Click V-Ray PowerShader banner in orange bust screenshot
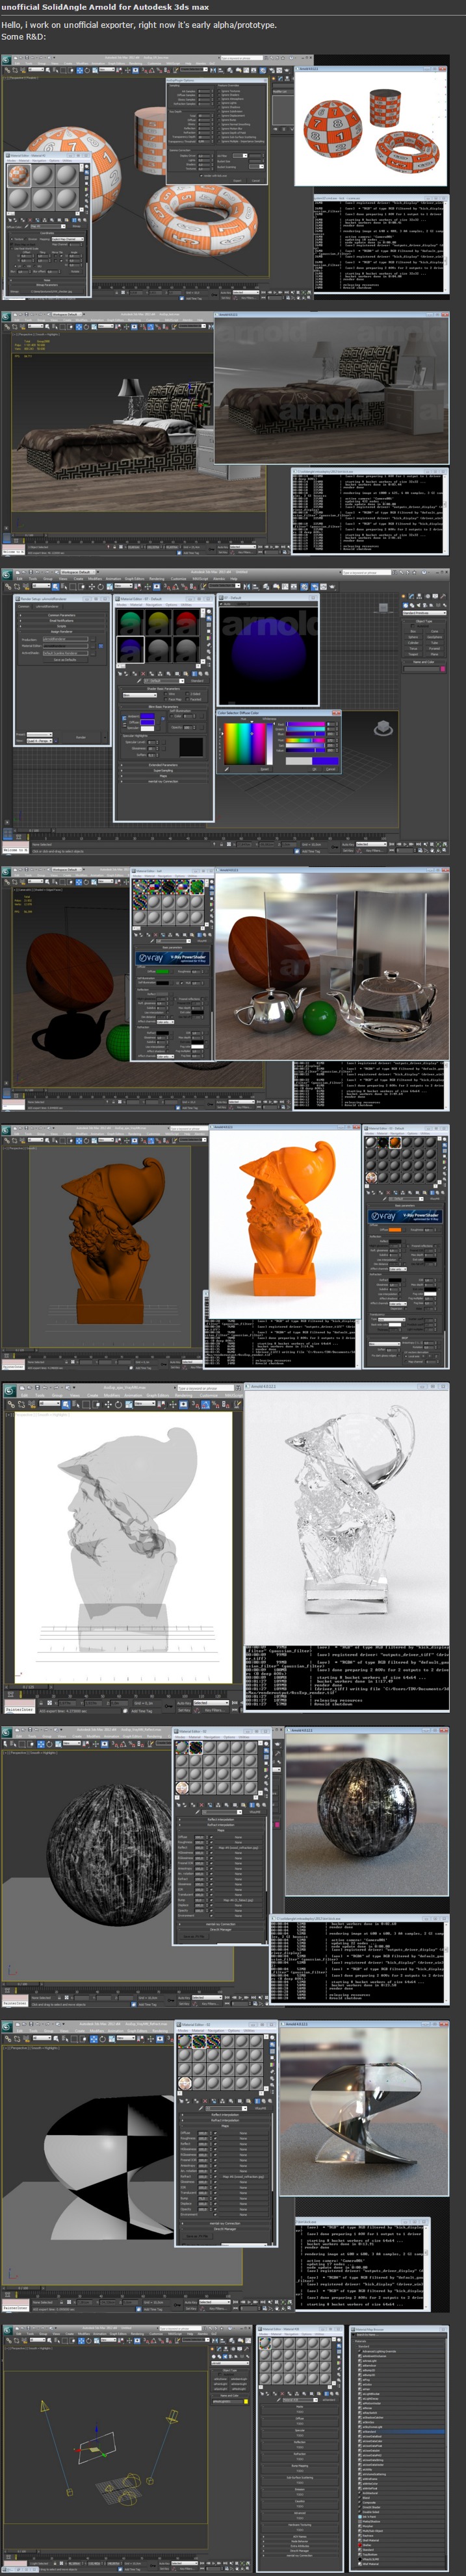This screenshot has height=2576, width=466. pos(405,1217)
